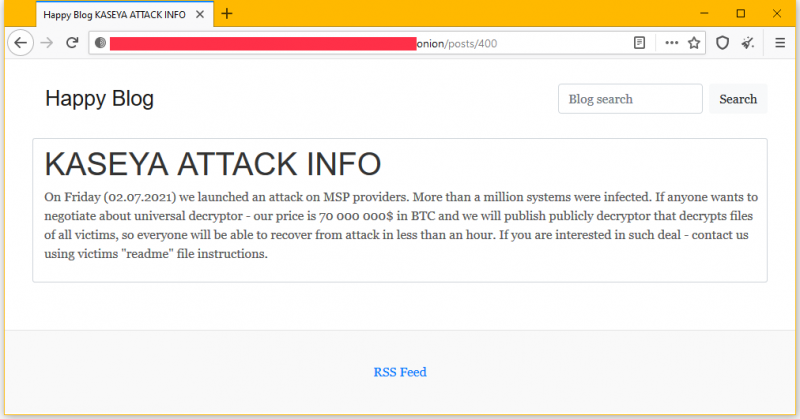This screenshot has height=419, width=800.
Task: Click the address bar URL text
Action: pos(460,43)
